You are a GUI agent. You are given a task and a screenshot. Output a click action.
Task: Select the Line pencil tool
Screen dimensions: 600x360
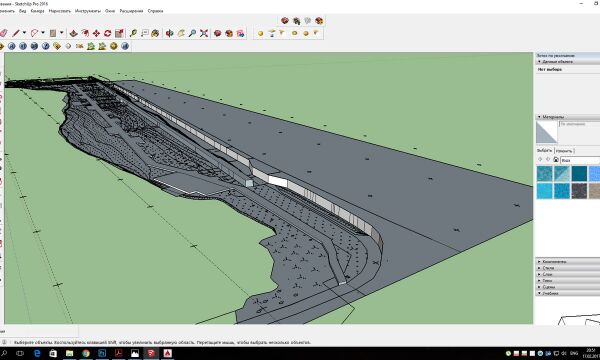point(16,33)
